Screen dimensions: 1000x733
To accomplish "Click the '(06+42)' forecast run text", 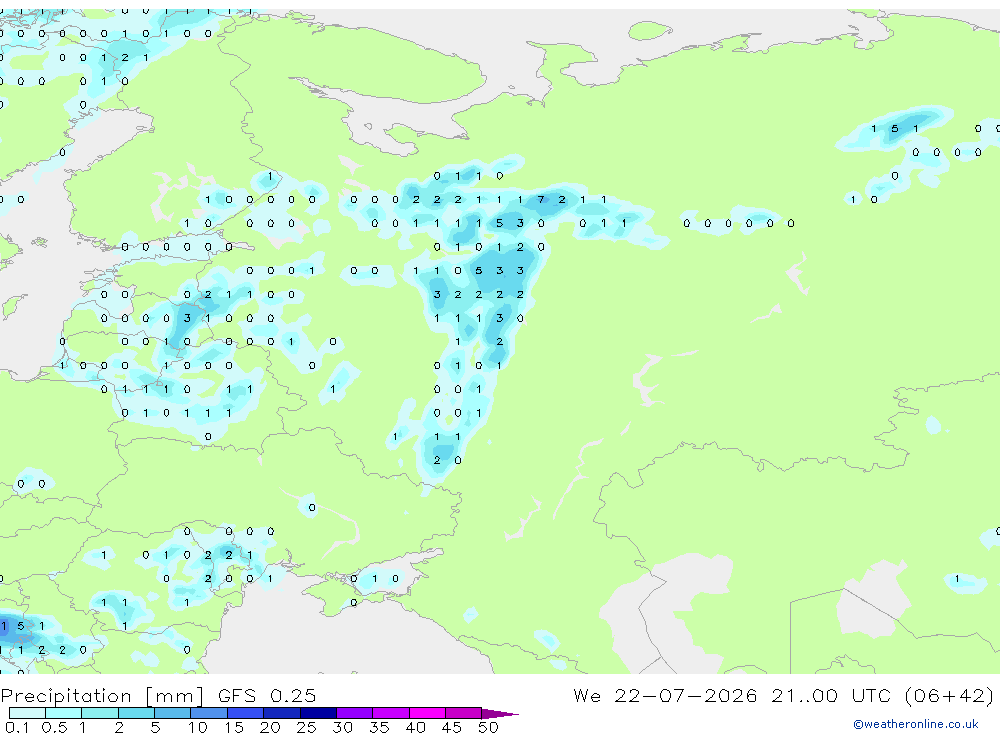I will 949,695.
